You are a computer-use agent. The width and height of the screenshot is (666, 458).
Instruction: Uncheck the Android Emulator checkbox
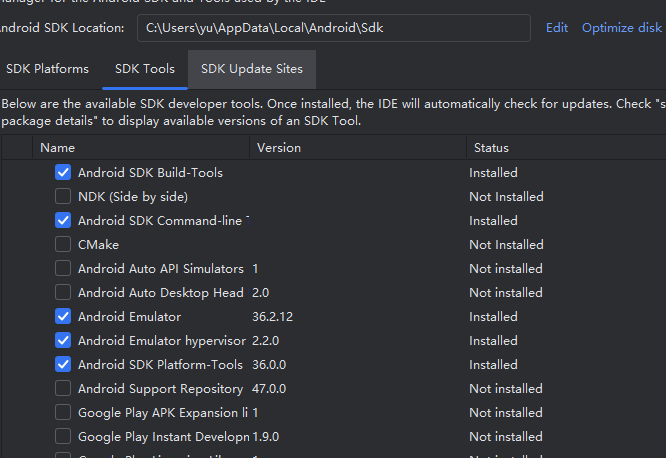[63, 317]
